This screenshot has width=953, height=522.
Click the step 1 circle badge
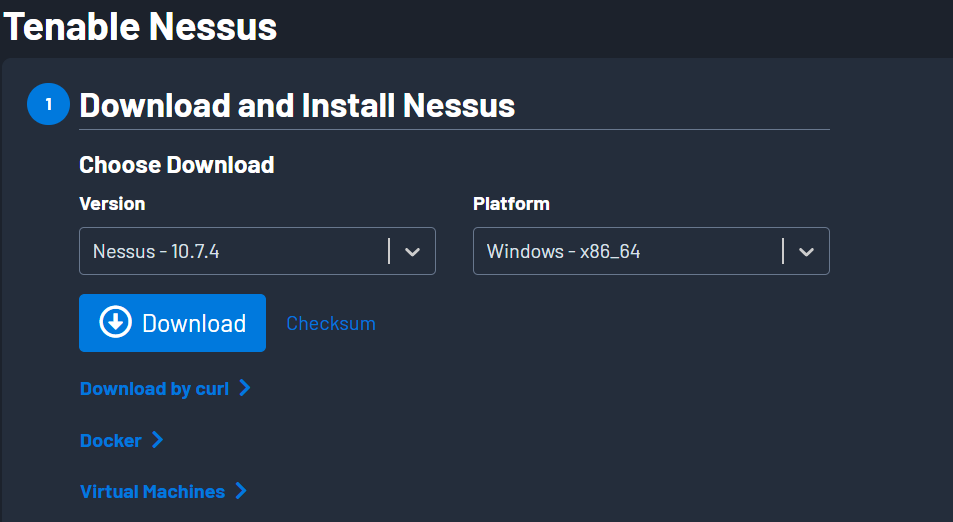point(47,105)
